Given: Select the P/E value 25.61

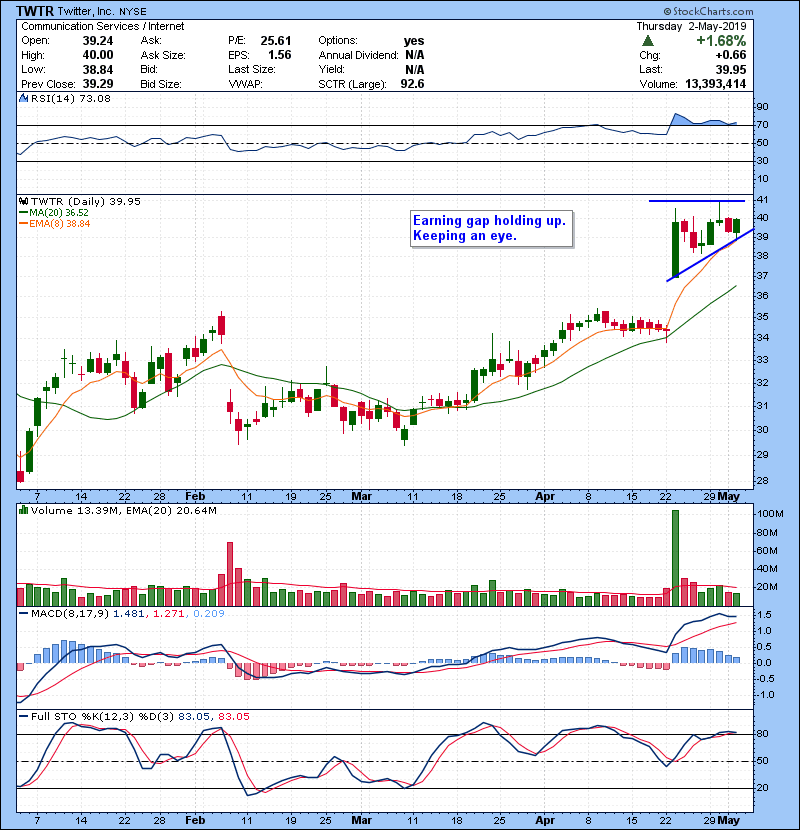Looking at the screenshot, I should 276,41.
